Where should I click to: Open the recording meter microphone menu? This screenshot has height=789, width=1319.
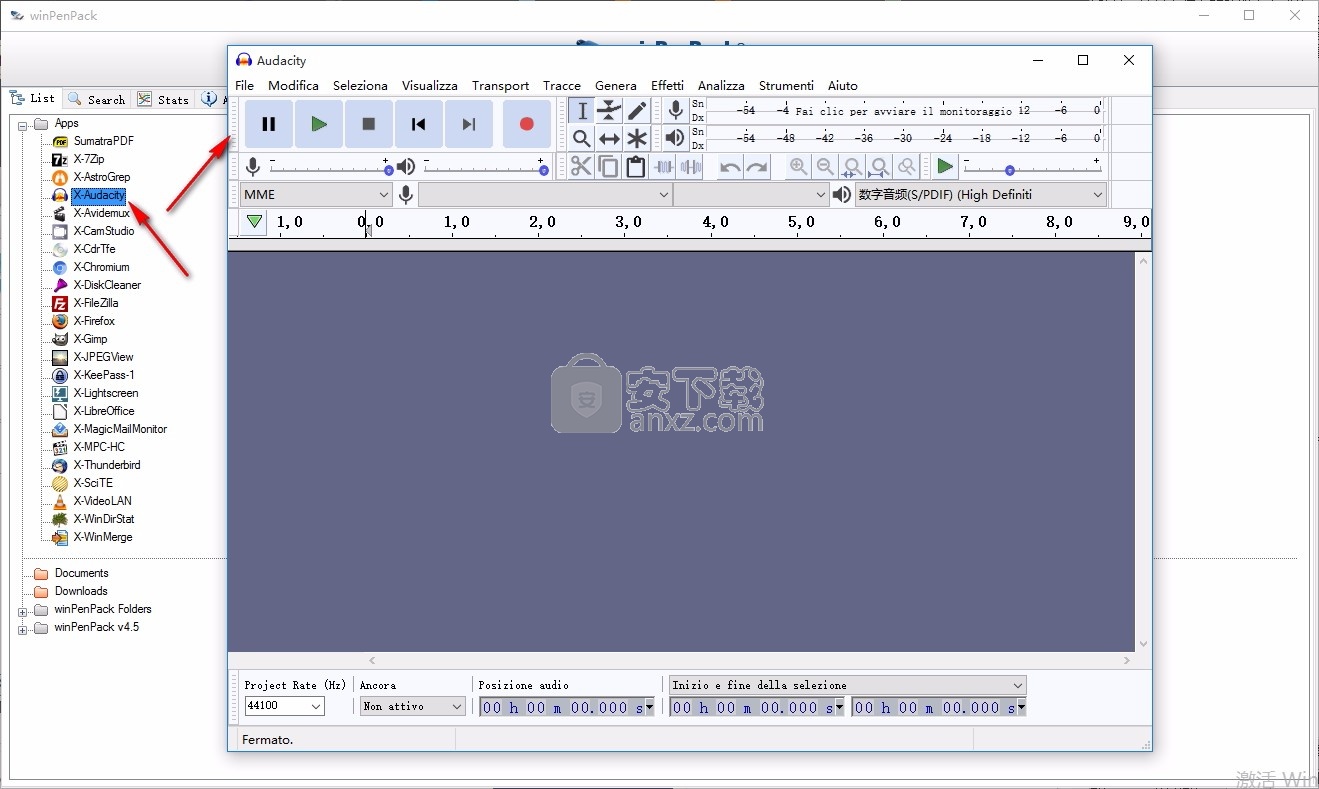point(676,110)
